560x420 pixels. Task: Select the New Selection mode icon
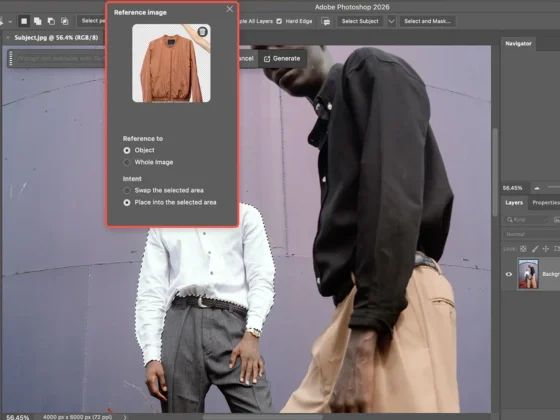(24, 21)
